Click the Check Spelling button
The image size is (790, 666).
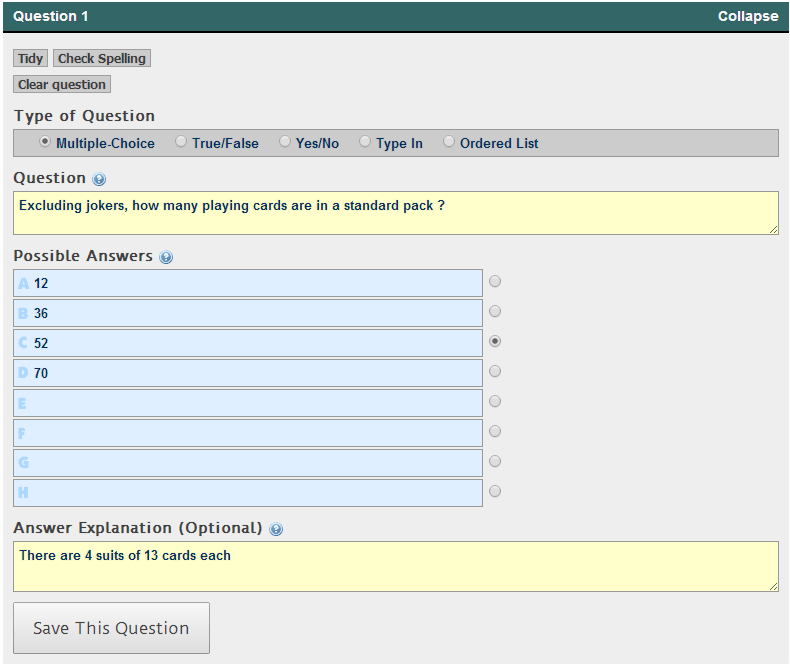coord(102,58)
